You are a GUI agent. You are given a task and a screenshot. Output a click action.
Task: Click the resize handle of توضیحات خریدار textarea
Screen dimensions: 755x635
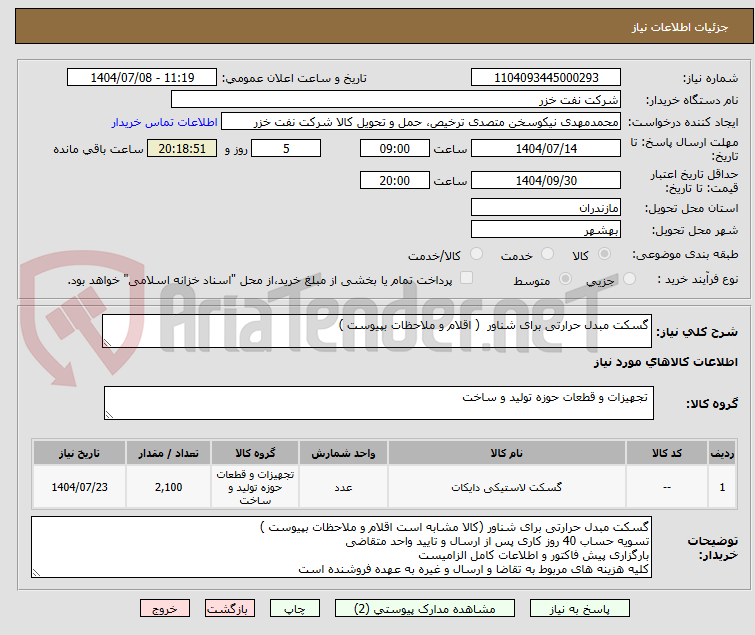click(37, 572)
